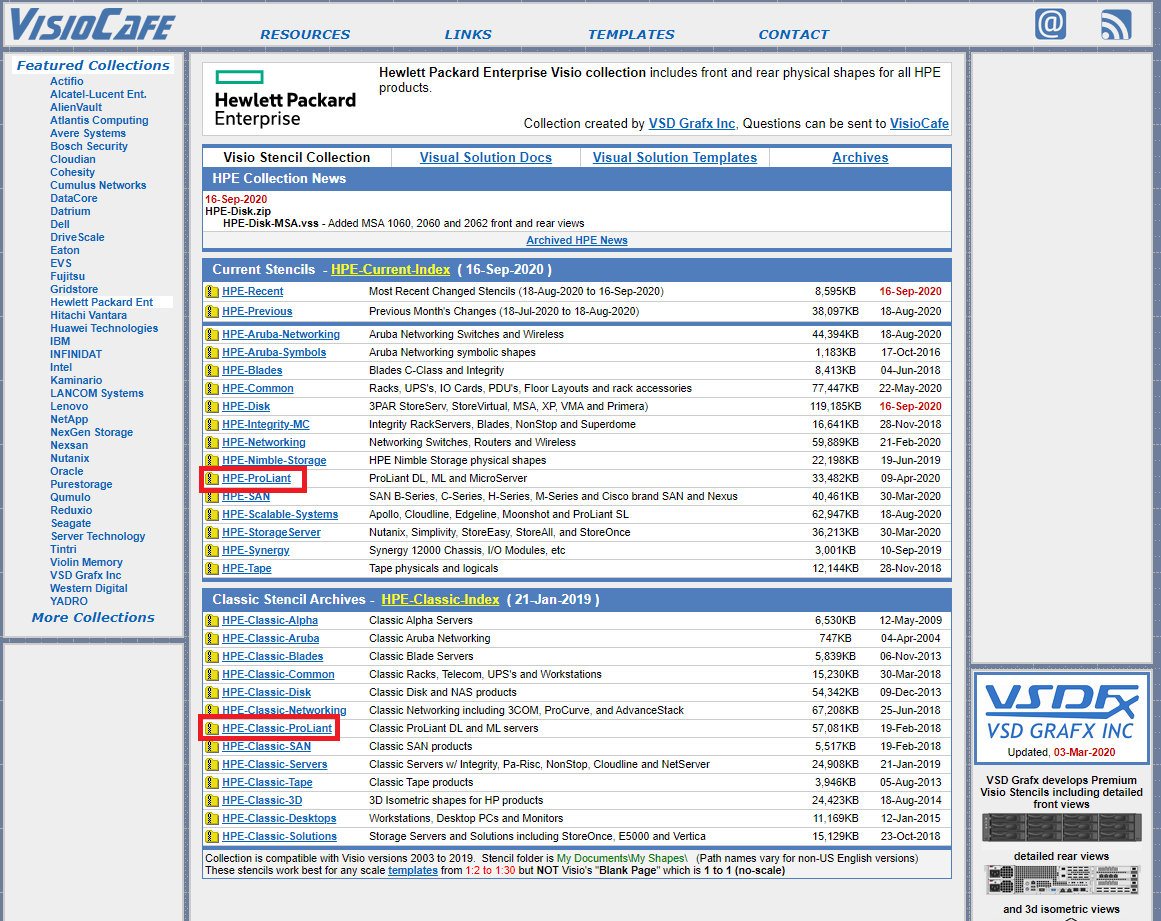Click the VisioCafe logo

click(x=93, y=24)
